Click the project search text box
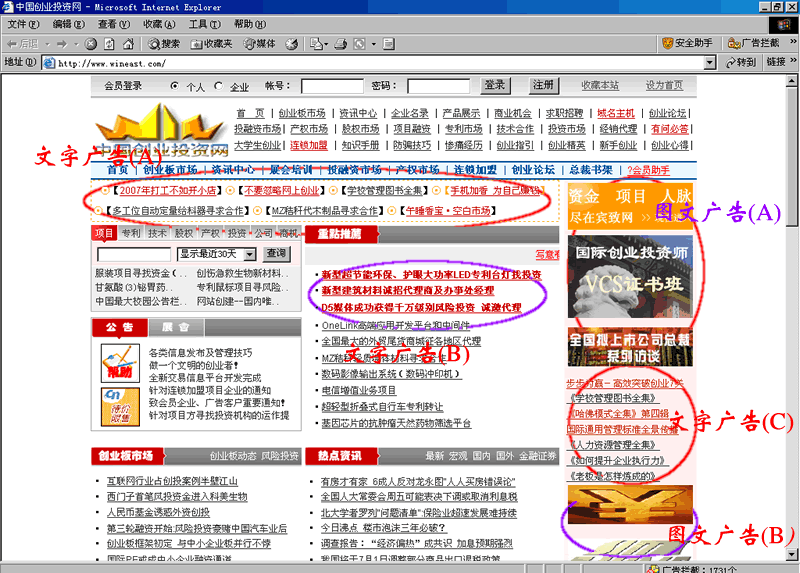The height and width of the screenshot is (573, 800). [x=134, y=254]
